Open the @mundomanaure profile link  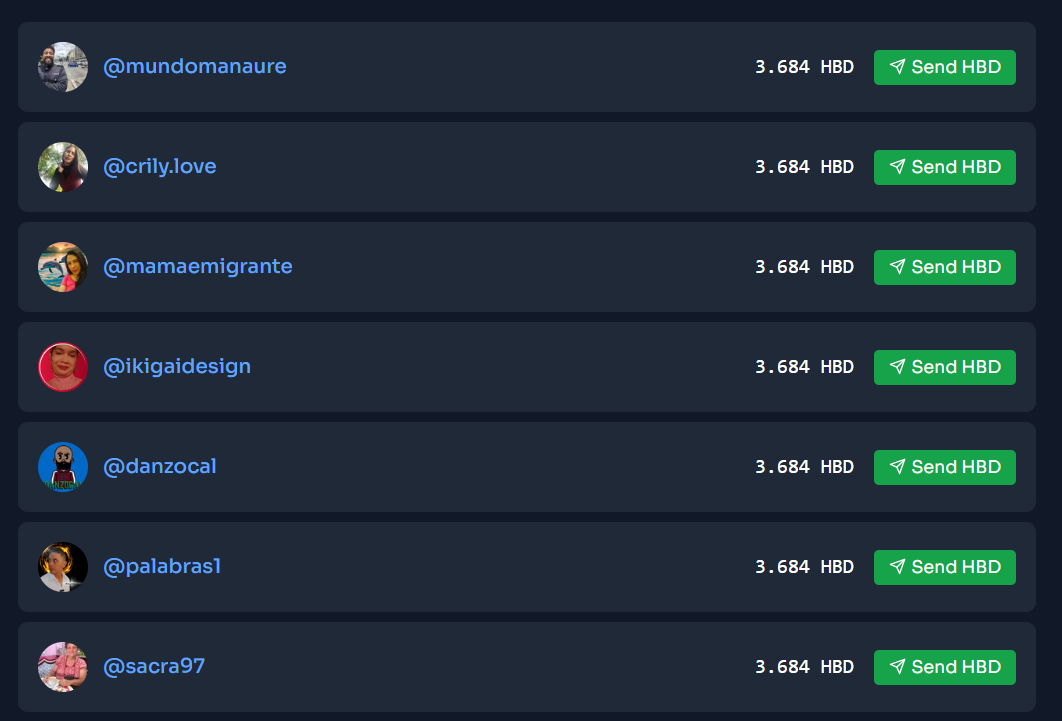[x=194, y=66]
